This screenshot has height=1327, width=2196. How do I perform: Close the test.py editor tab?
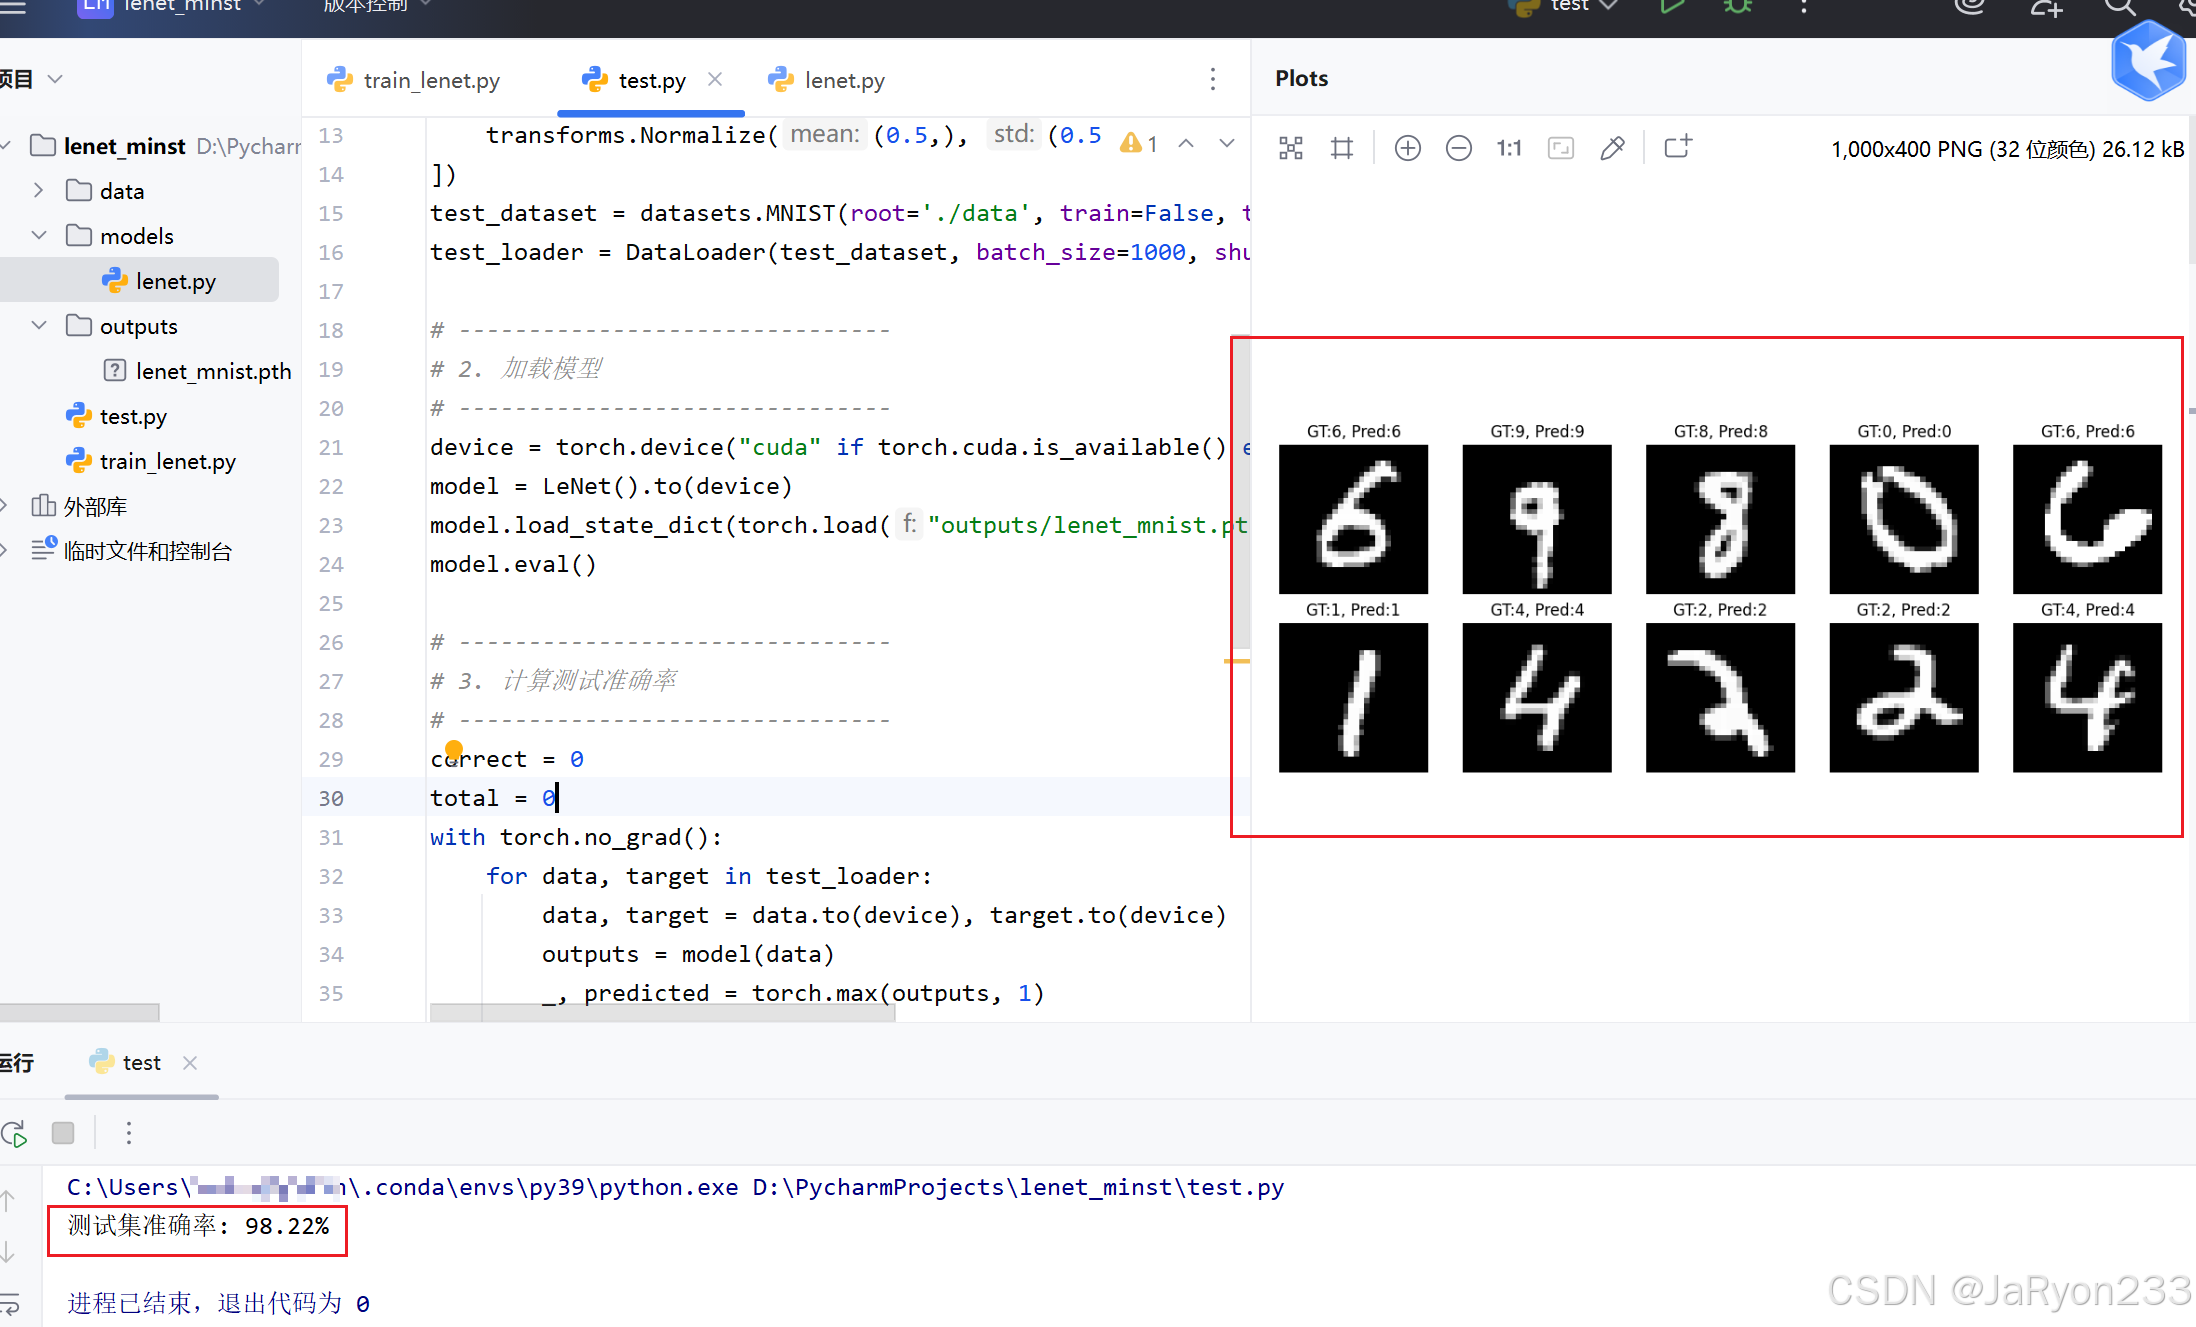coord(715,79)
